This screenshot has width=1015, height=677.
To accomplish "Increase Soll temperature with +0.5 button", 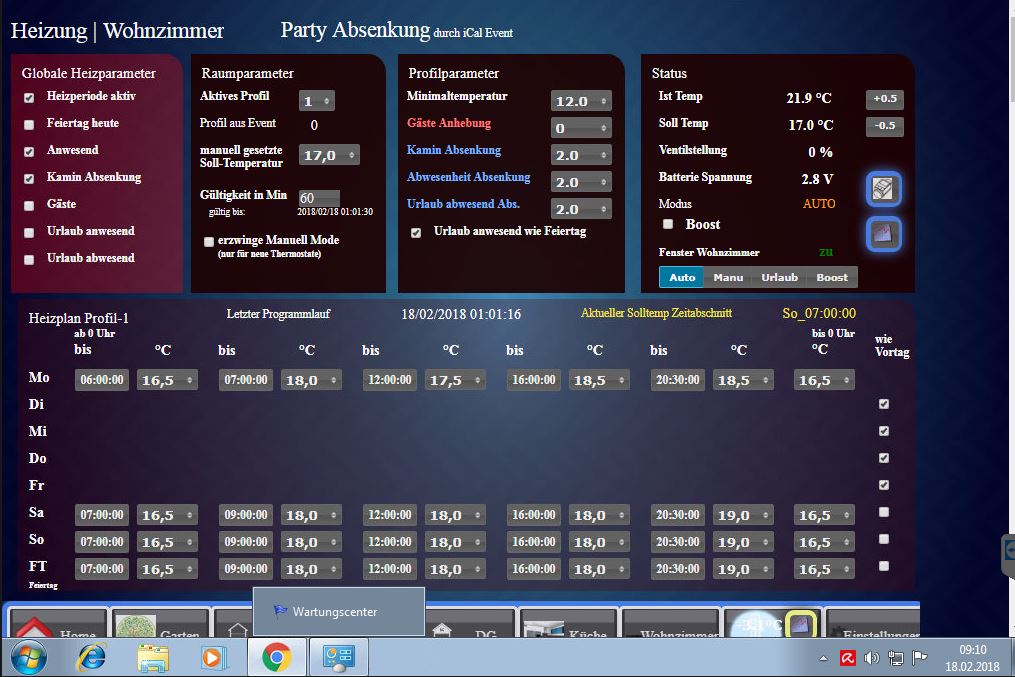I will tap(885, 98).
